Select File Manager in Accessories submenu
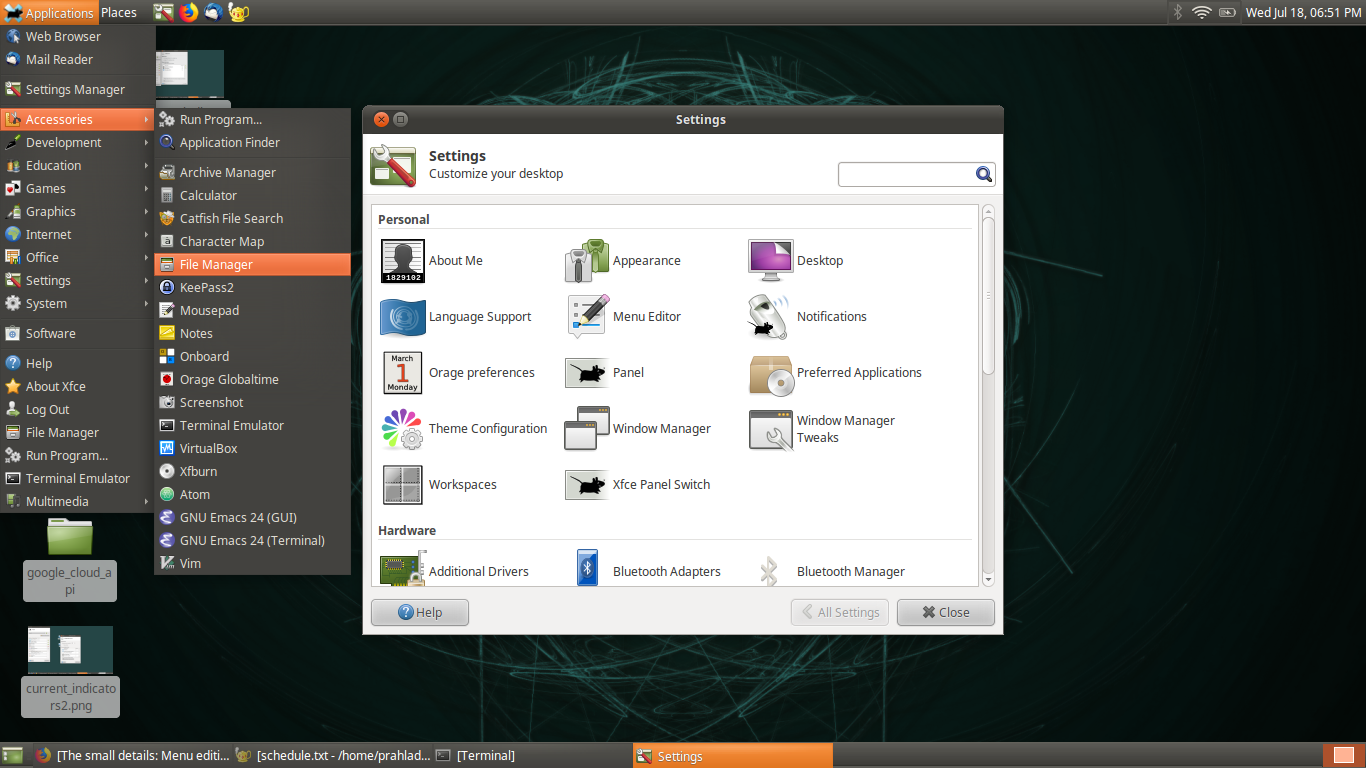 [253, 264]
